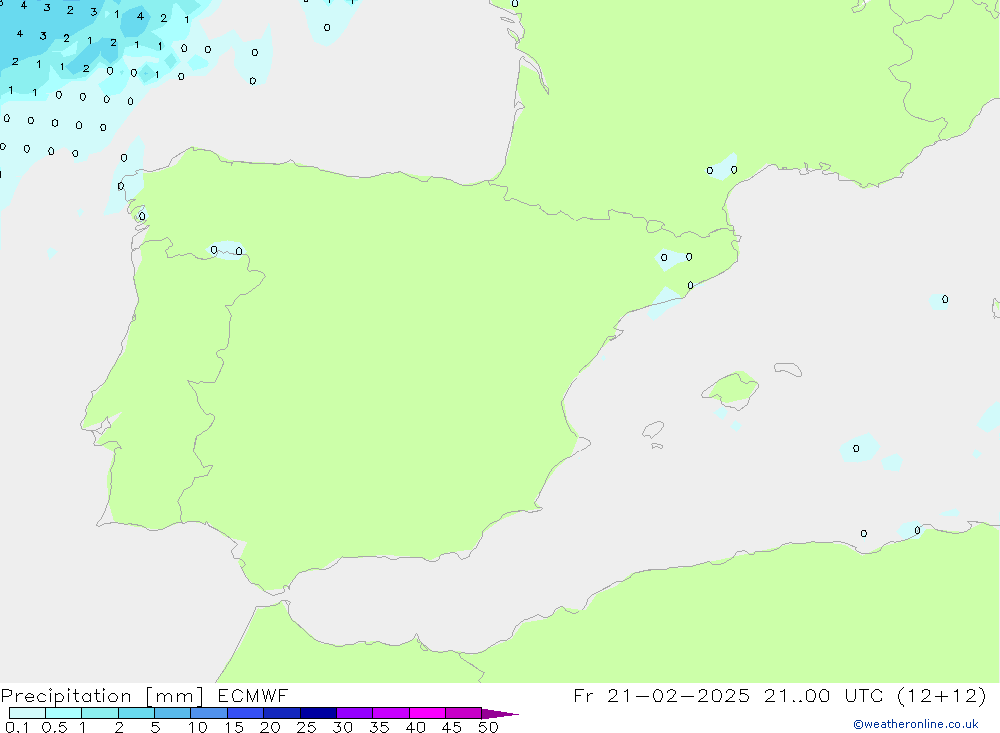The width and height of the screenshot is (1000, 733).
Task: Click the "(12+12)" forecast offset text
Action: click(x=941, y=695)
